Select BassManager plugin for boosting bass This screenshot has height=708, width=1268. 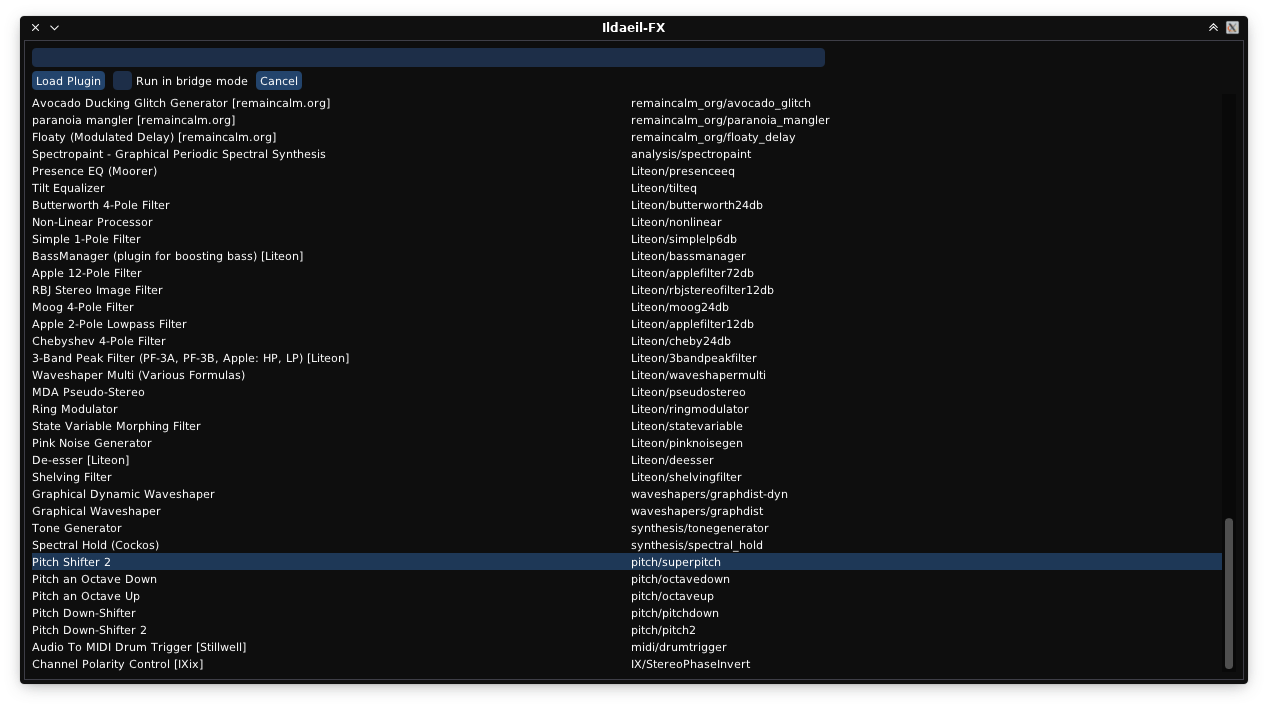(167, 256)
